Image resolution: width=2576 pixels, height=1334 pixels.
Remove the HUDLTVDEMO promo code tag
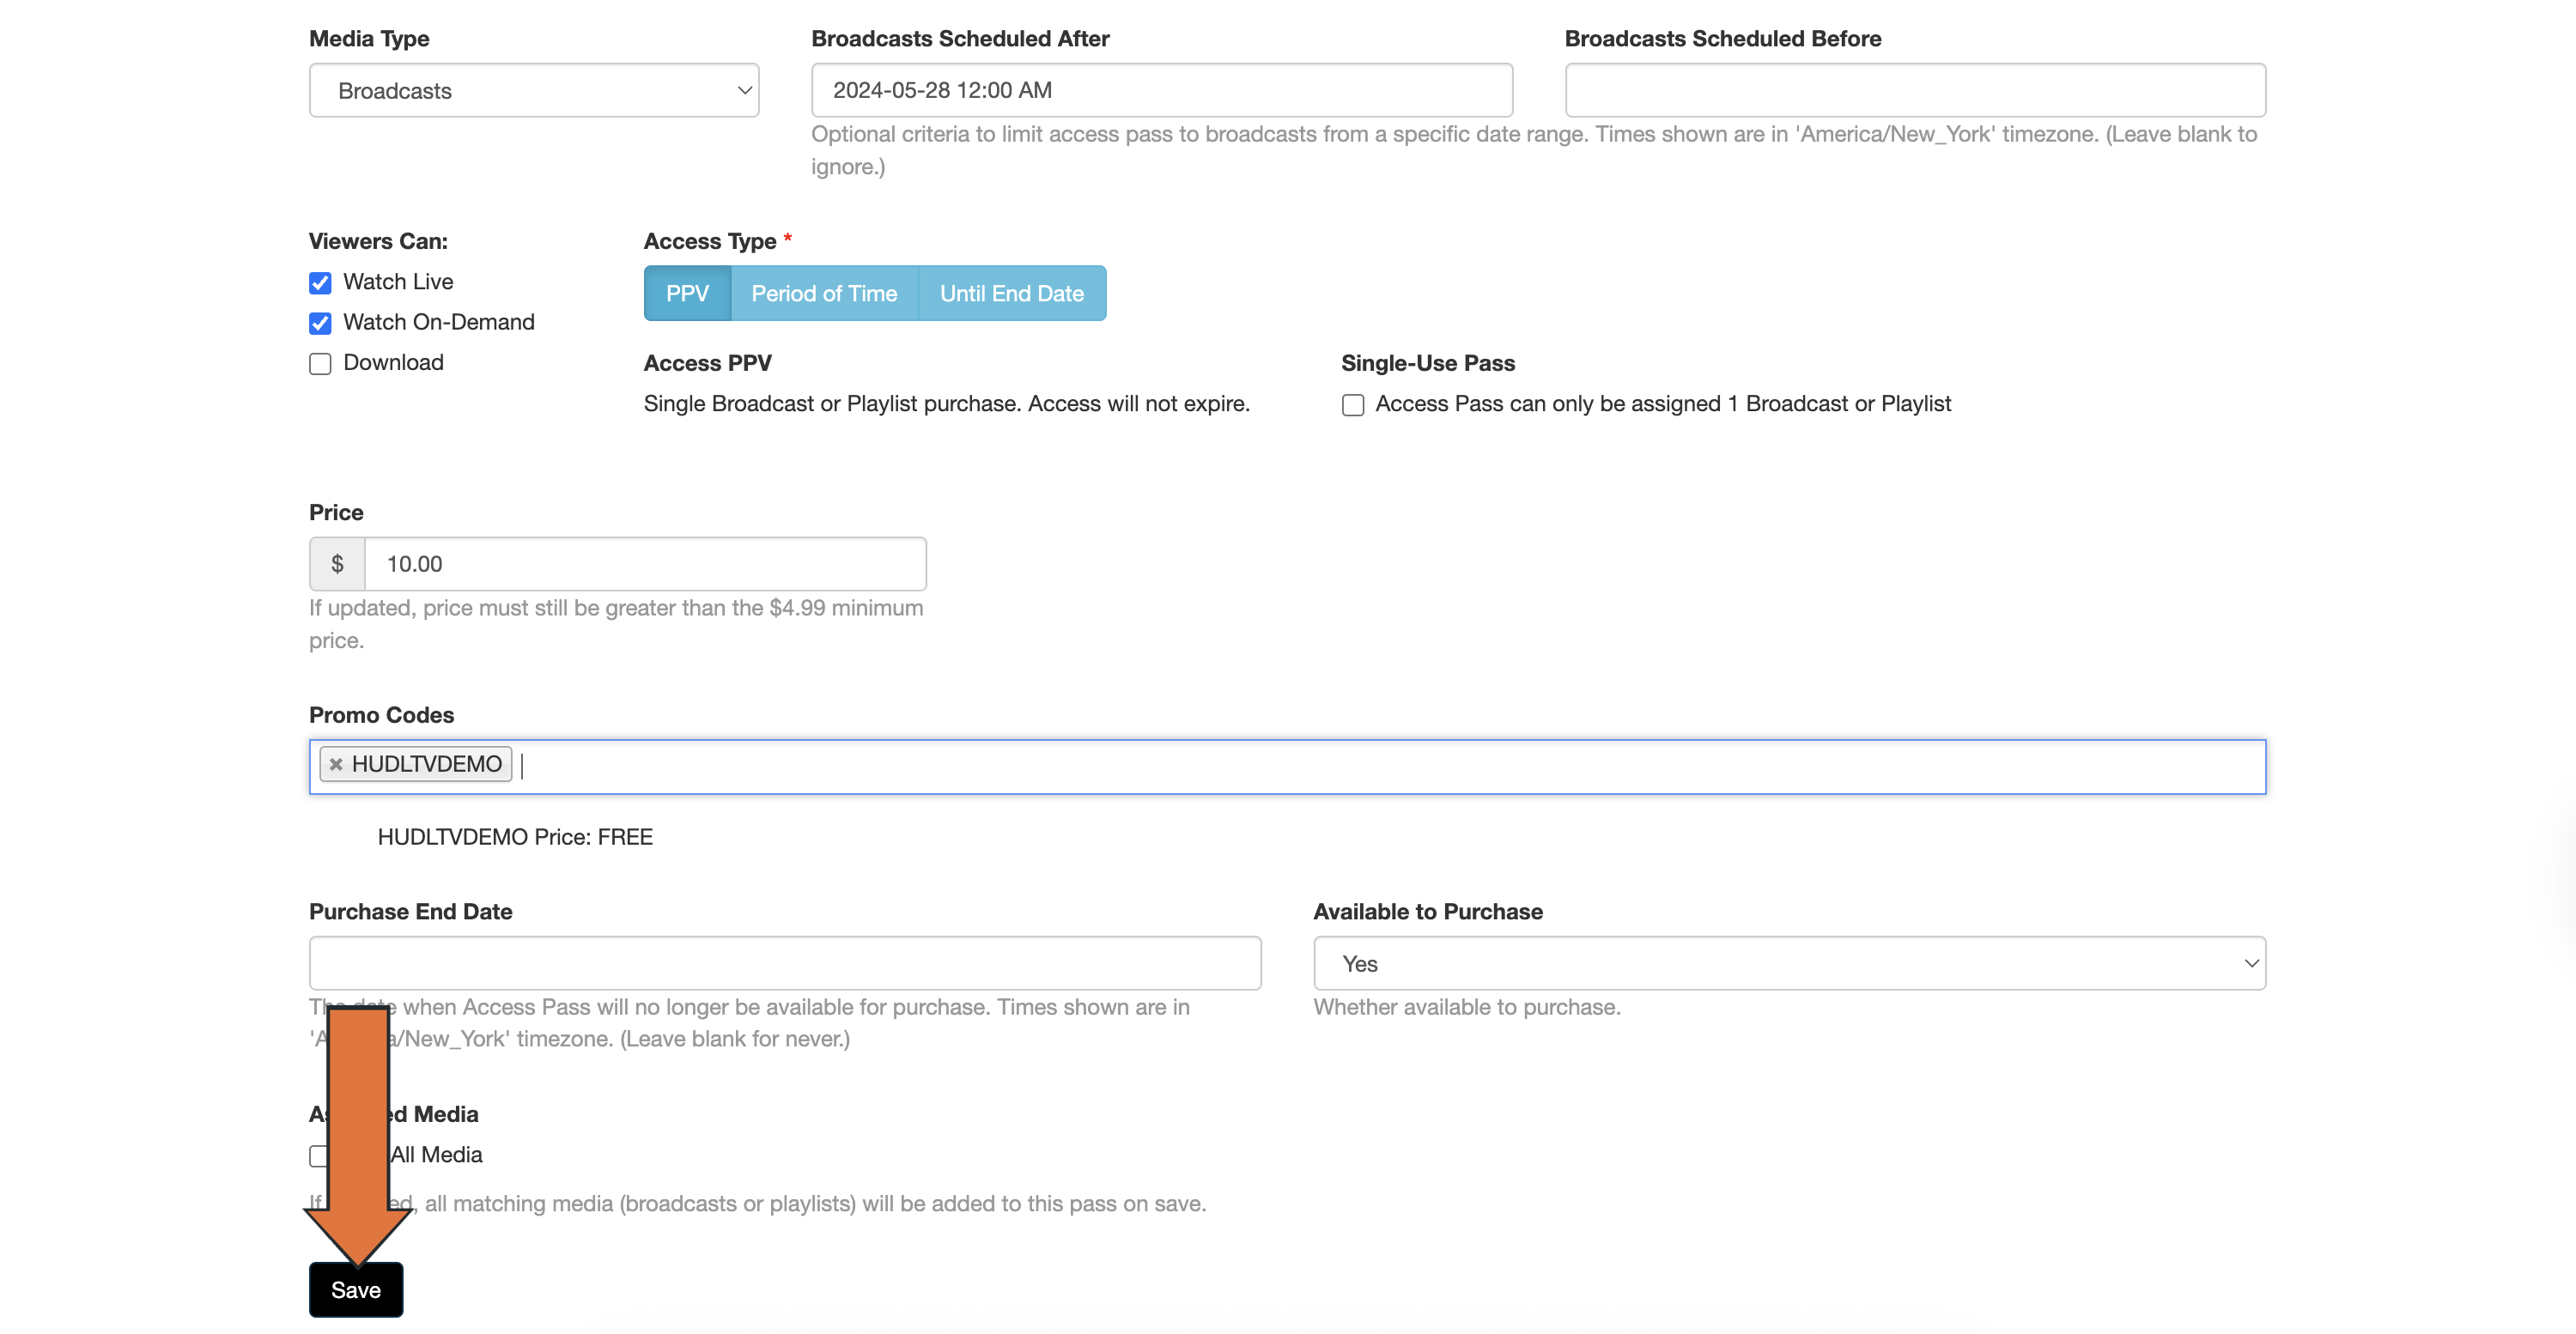click(336, 764)
